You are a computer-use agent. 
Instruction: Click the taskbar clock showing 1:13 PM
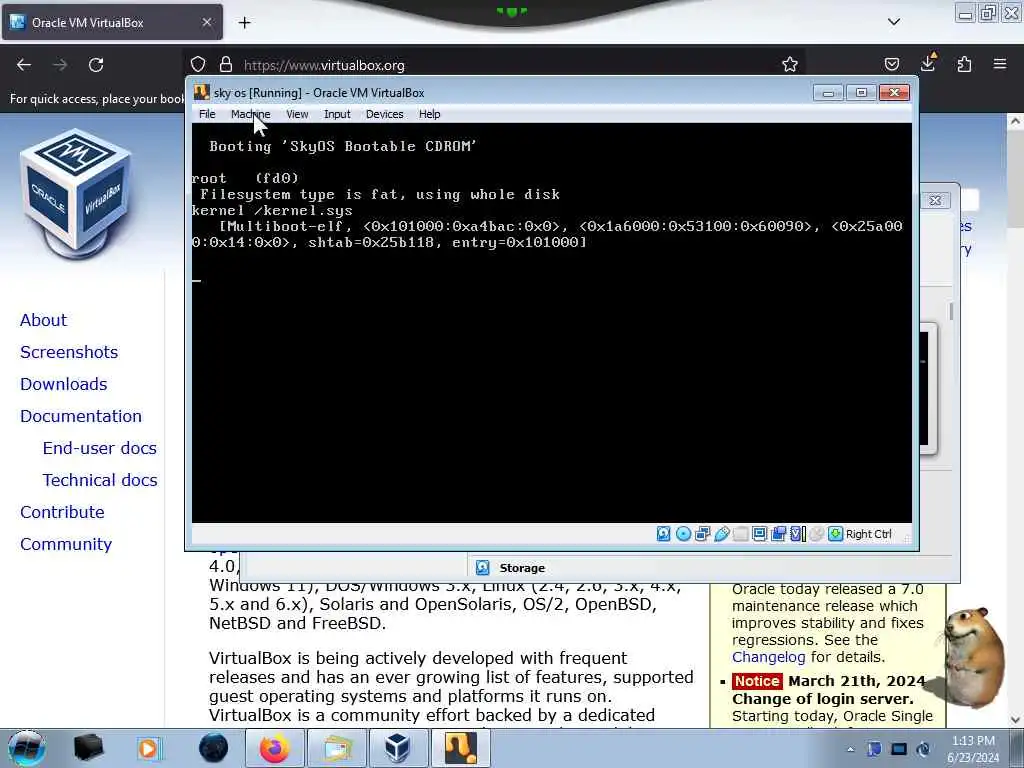[973, 749]
